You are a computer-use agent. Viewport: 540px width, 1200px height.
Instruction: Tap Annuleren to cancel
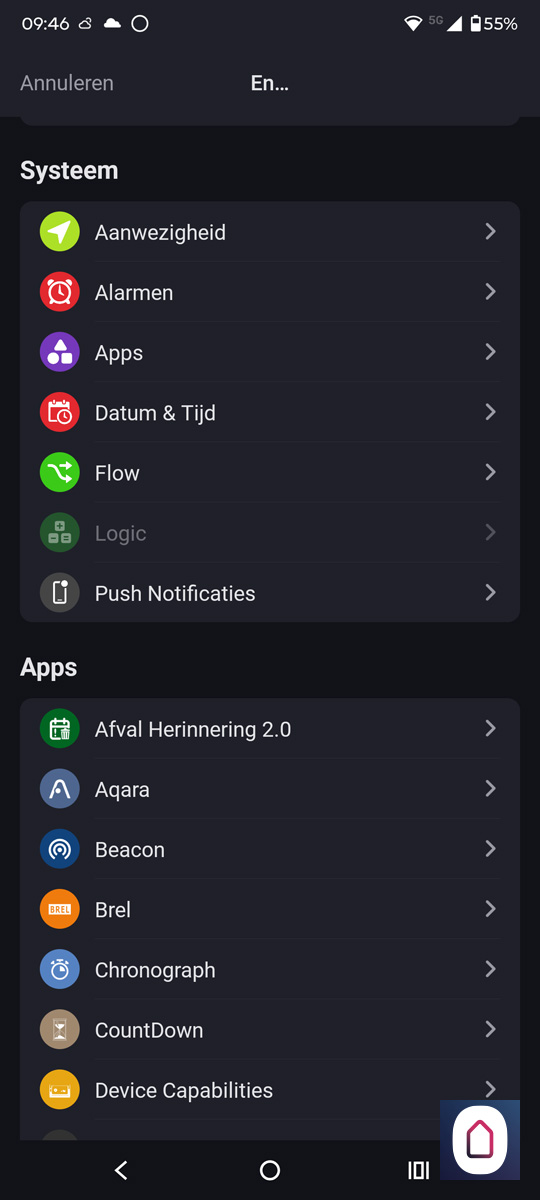point(67,83)
